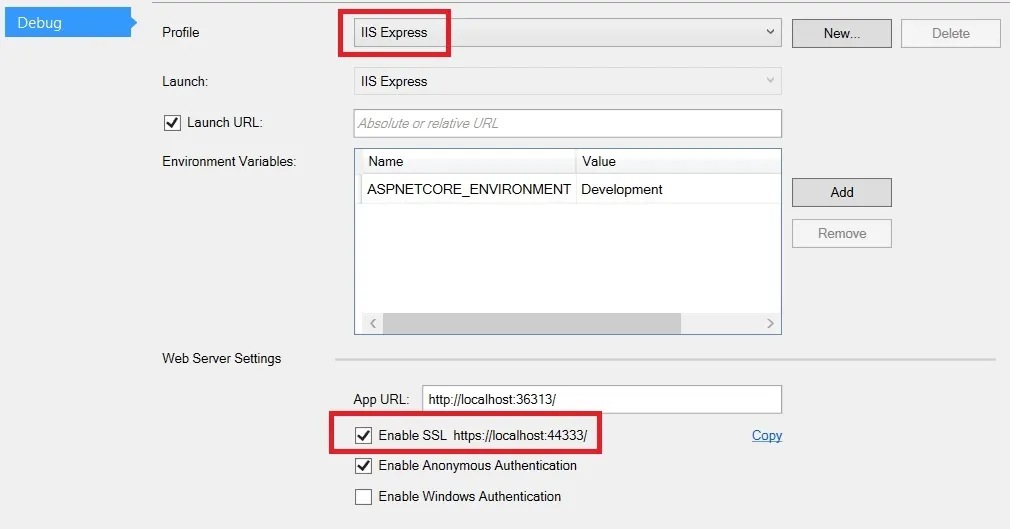This screenshot has width=1010, height=529.
Task: Click the Value column header
Action: coord(677,161)
